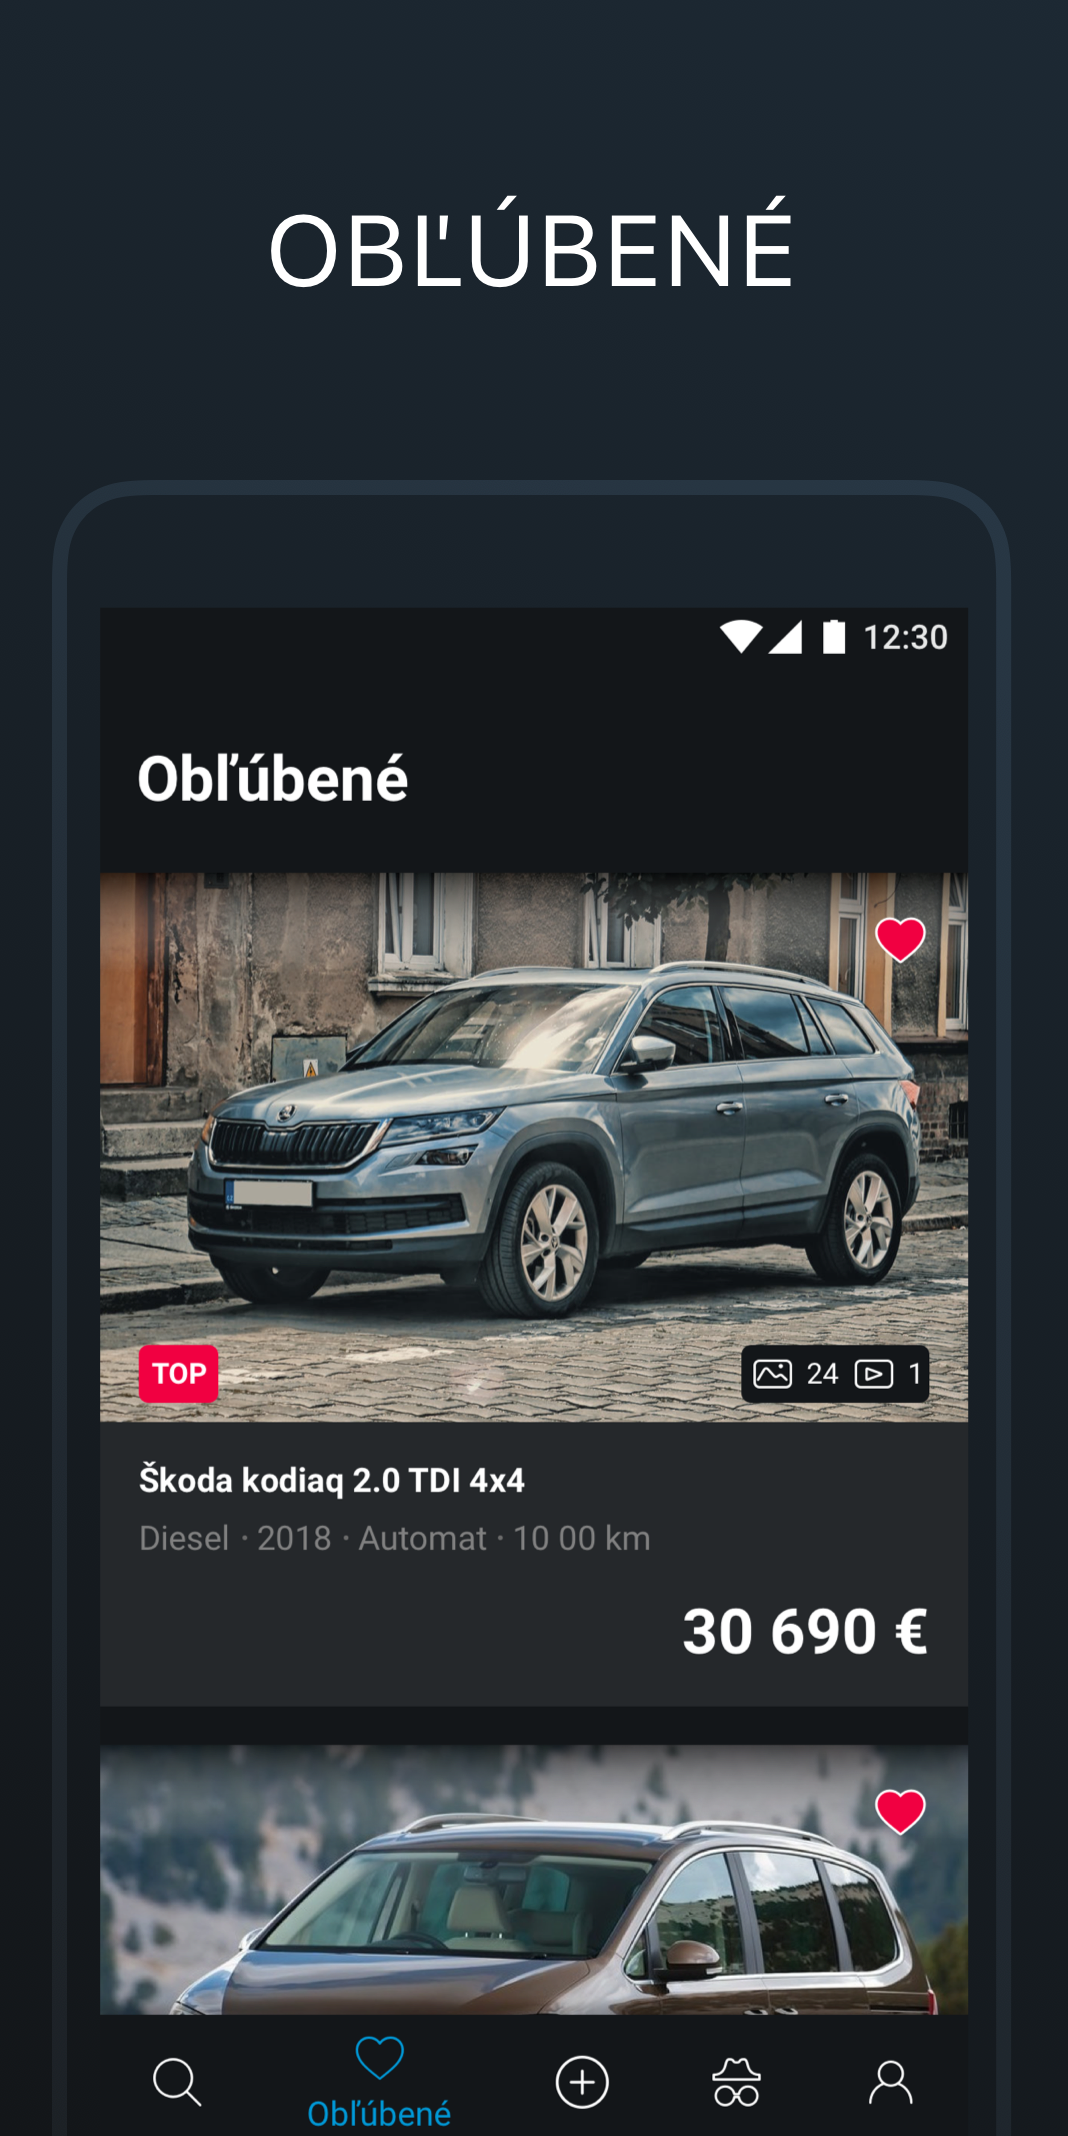Screen dimensions: 1068x2136
Task: Click the Obľúbené page header title
Action: tap(273, 779)
